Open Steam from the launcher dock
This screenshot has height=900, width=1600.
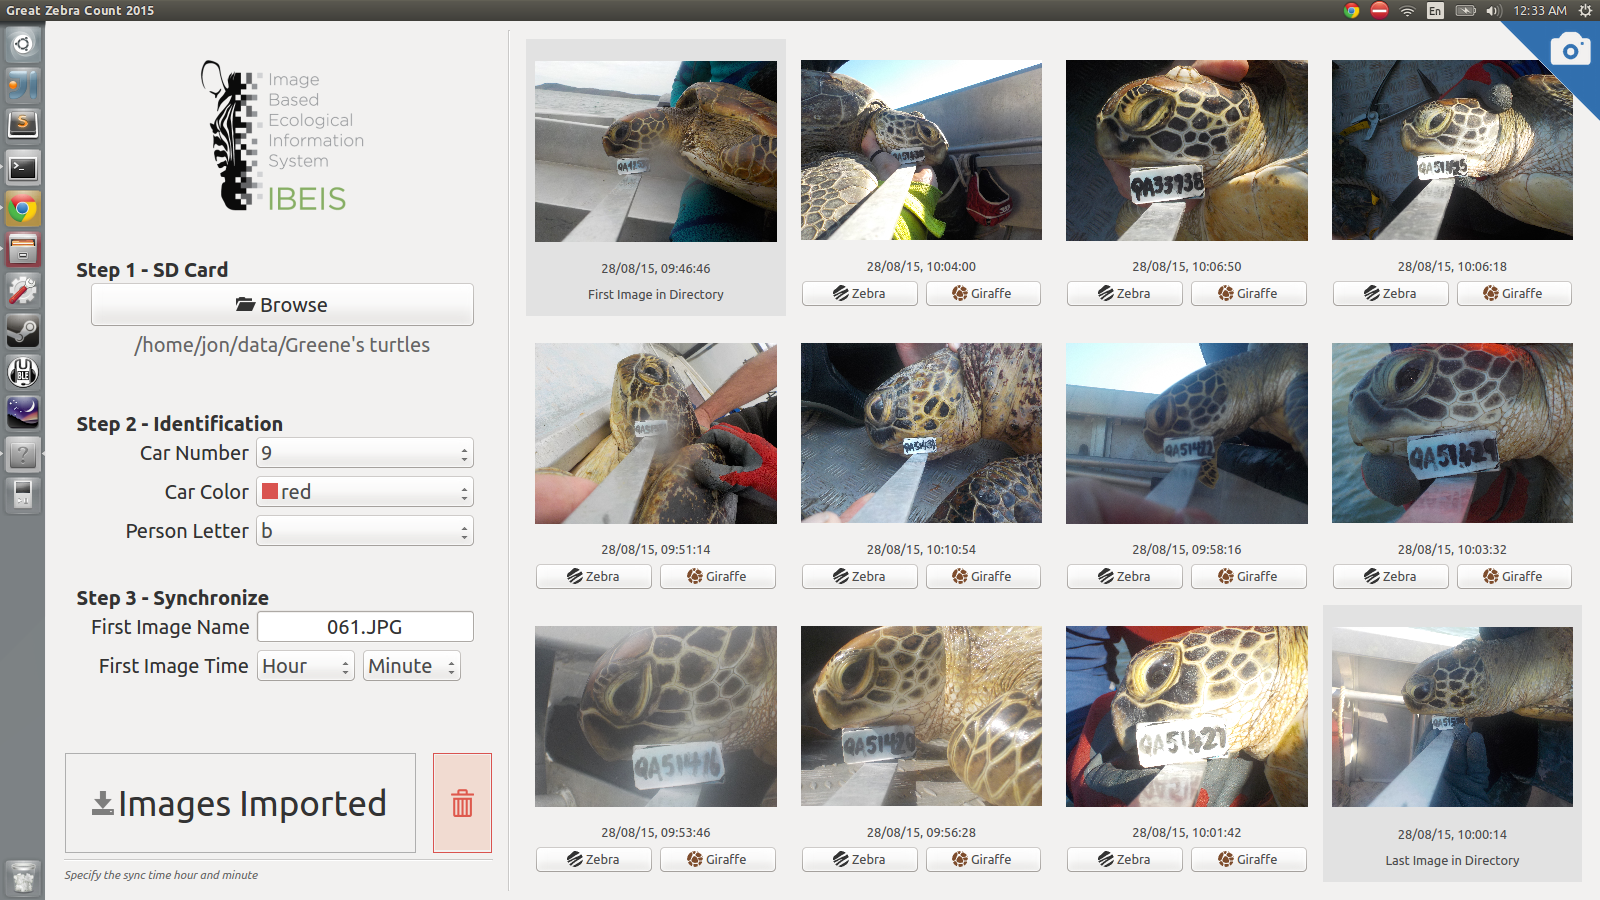click(22, 331)
